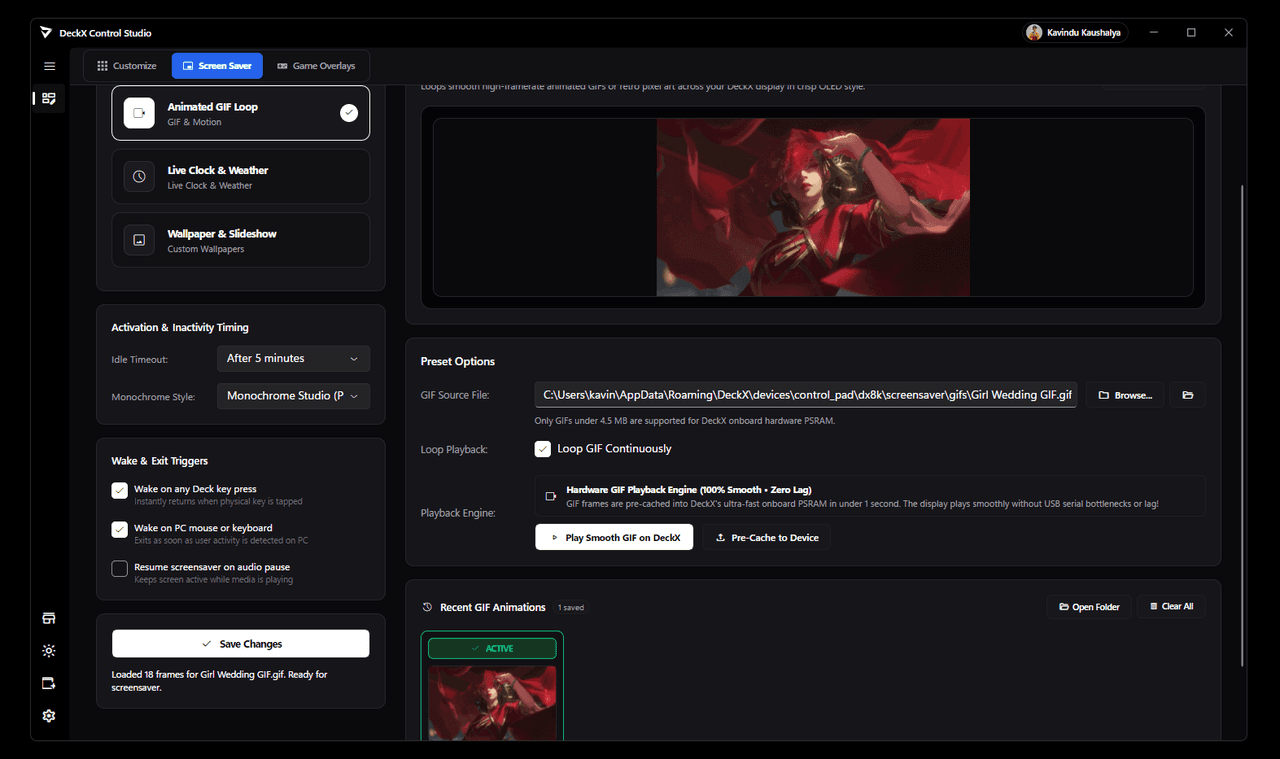Click the large GIF preview image
1280x759 pixels.
point(813,207)
